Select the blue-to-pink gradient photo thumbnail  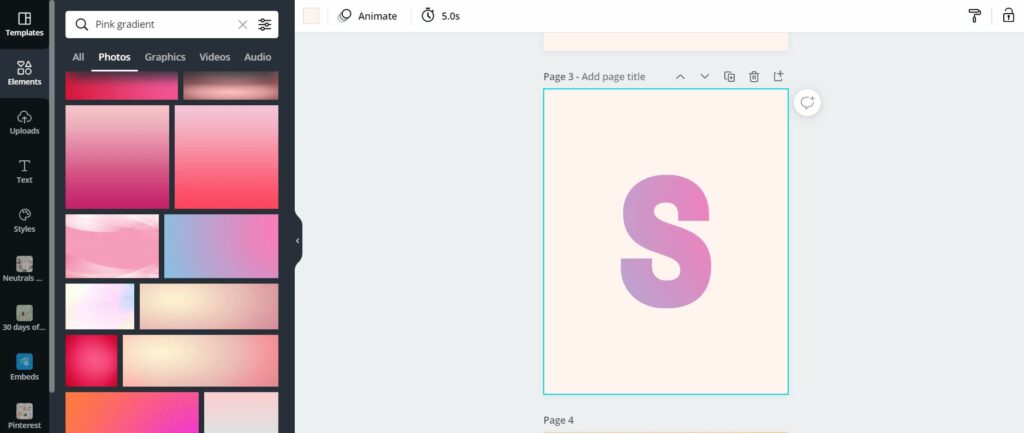click(x=221, y=246)
